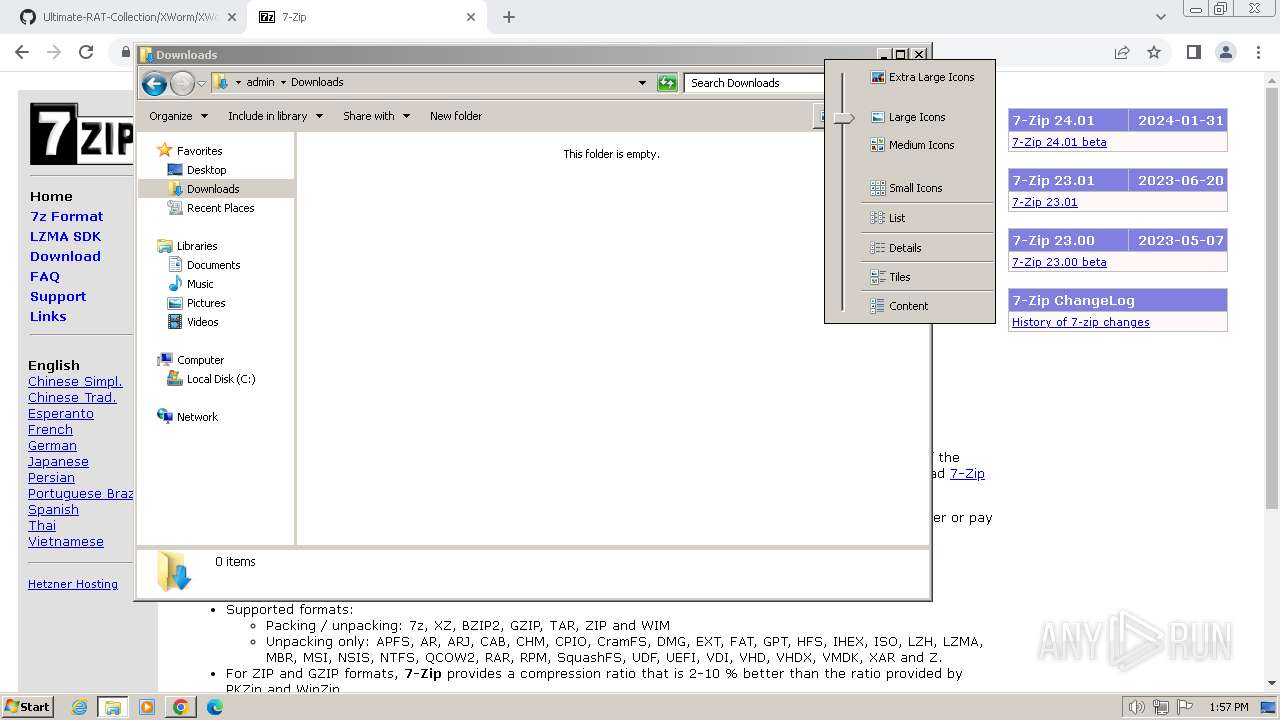Click the Explorer Forward arrow button
The height and width of the screenshot is (720, 1280).
182,83
